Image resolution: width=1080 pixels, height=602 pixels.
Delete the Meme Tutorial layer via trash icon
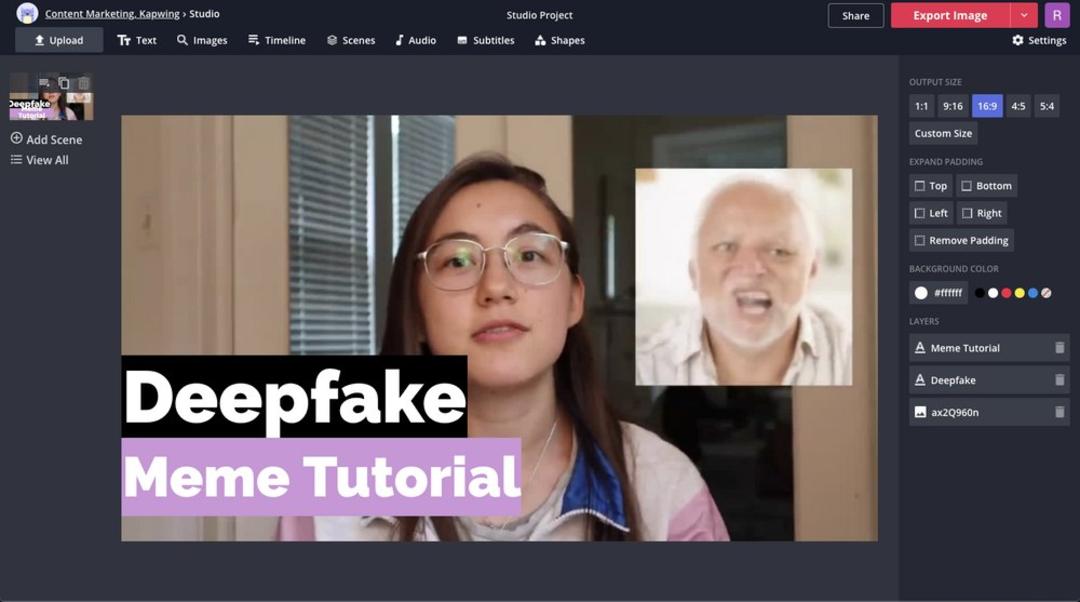[x=1059, y=348]
